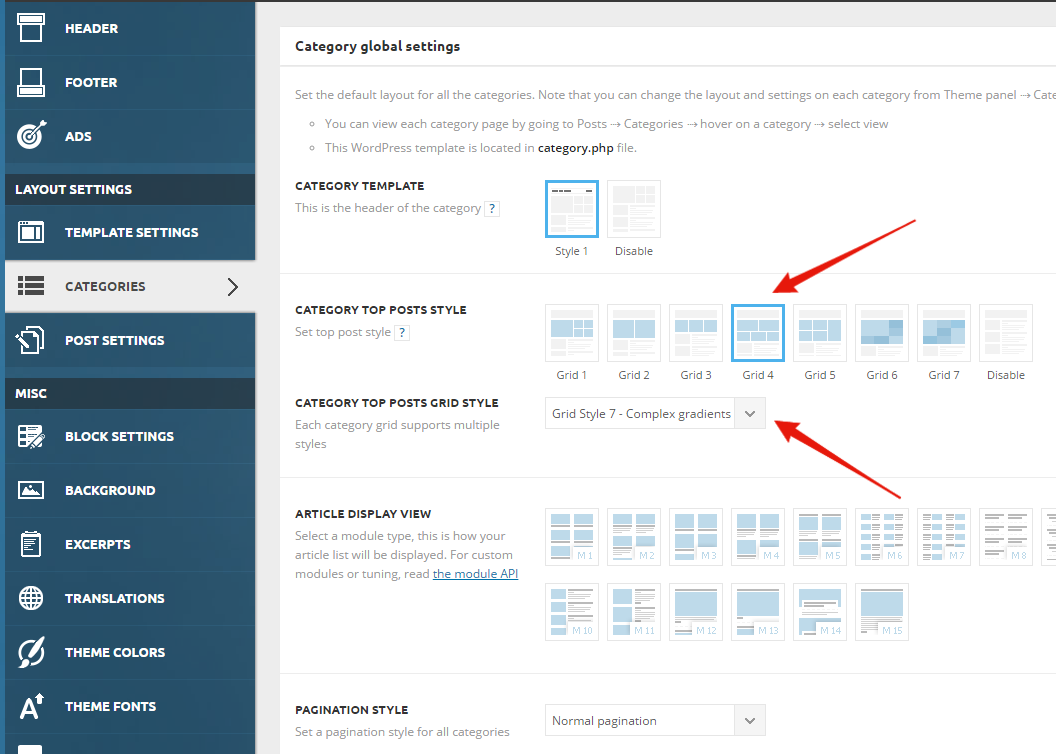Open the Header menu item
This screenshot has width=1056, height=754.
click(x=130, y=28)
